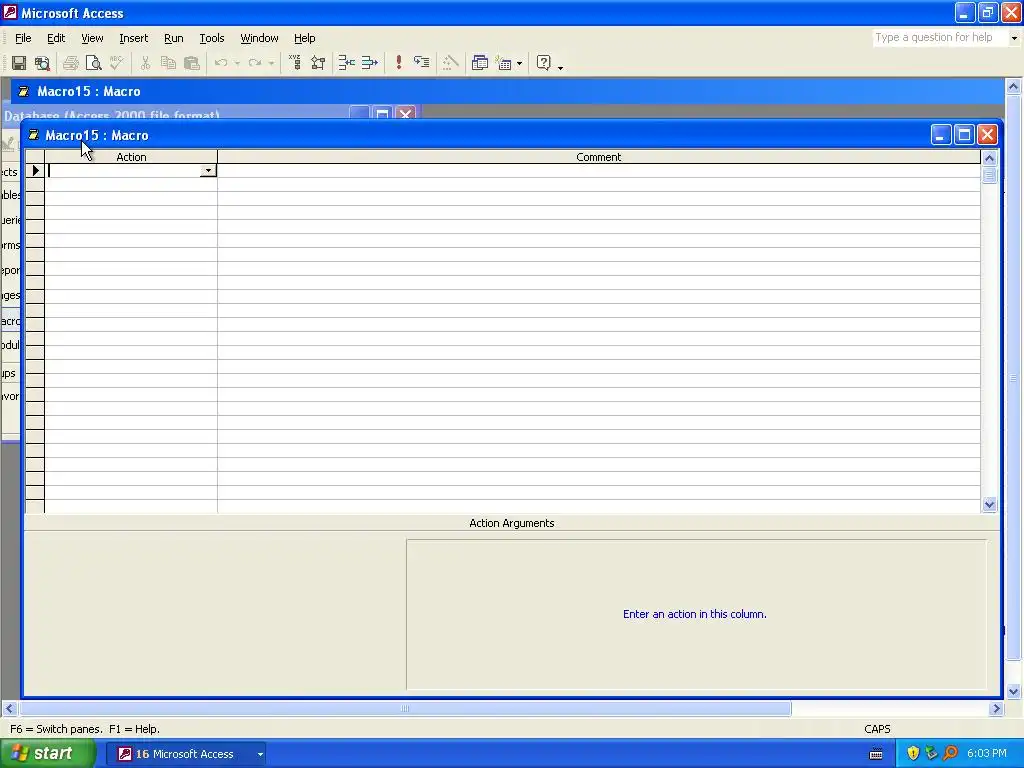Maximize the front Macro15 macro window
1024x768 pixels.
[x=964, y=135]
